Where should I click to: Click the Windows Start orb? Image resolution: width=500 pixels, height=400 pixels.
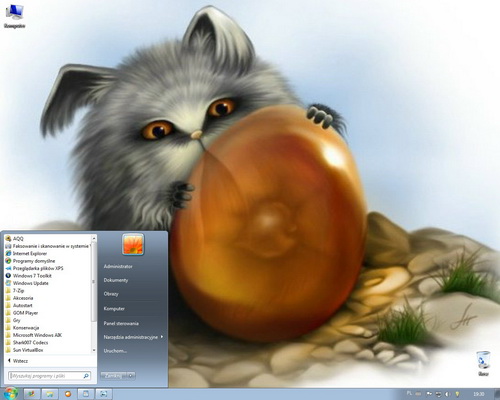[x=11, y=394]
